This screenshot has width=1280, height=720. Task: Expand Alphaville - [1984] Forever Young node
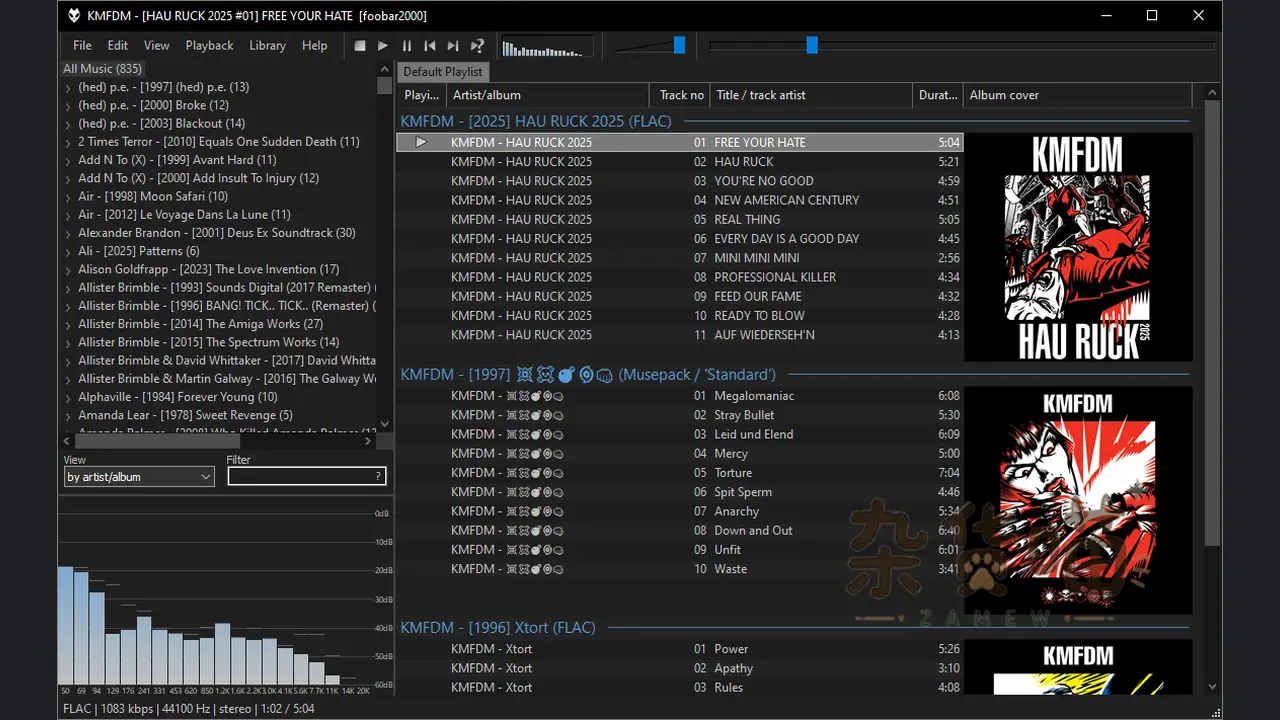click(68, 398)
